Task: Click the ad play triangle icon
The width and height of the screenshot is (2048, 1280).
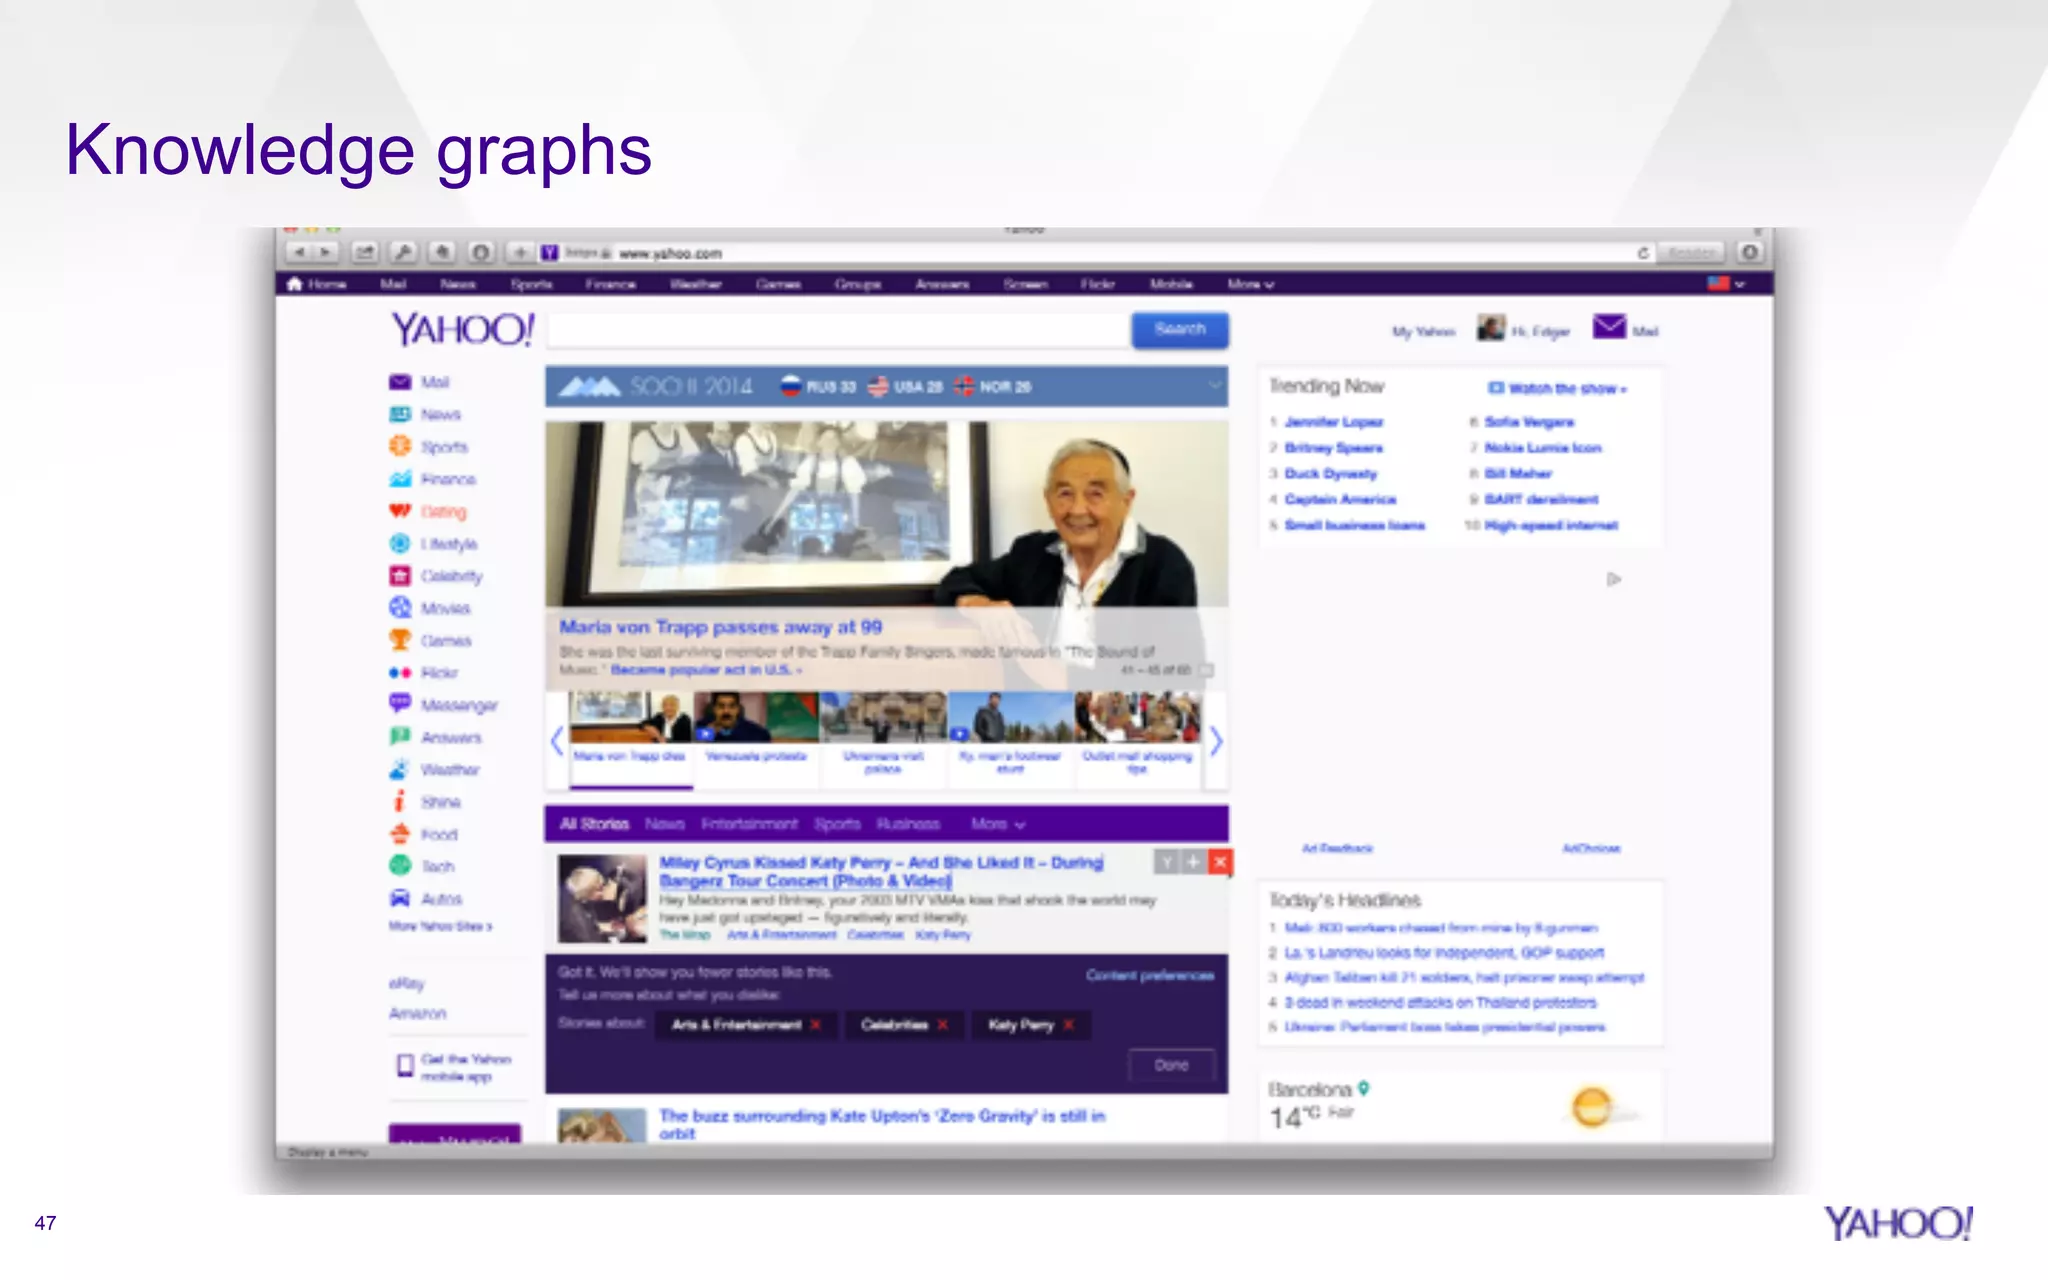Action: point(1613,579)
